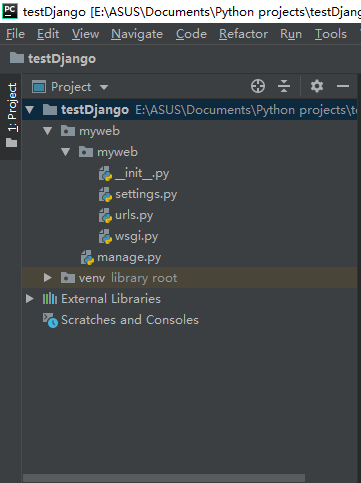This screenshot has width=361, height=483.
Task: Open the File menu
Action: pos(15,34)
